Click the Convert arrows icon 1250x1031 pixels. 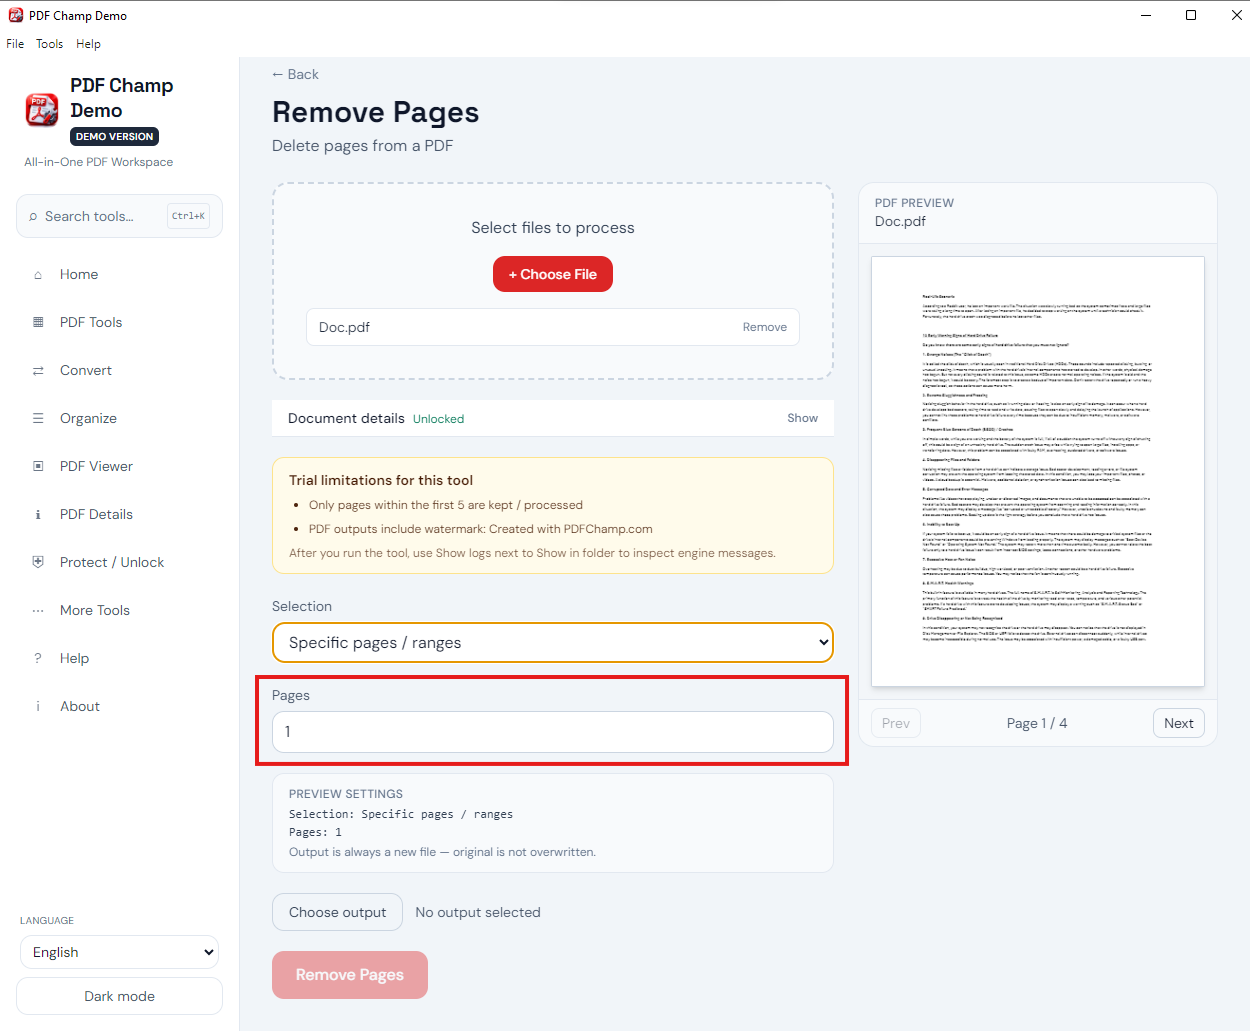pyautogui.click(x=38, y=370)
